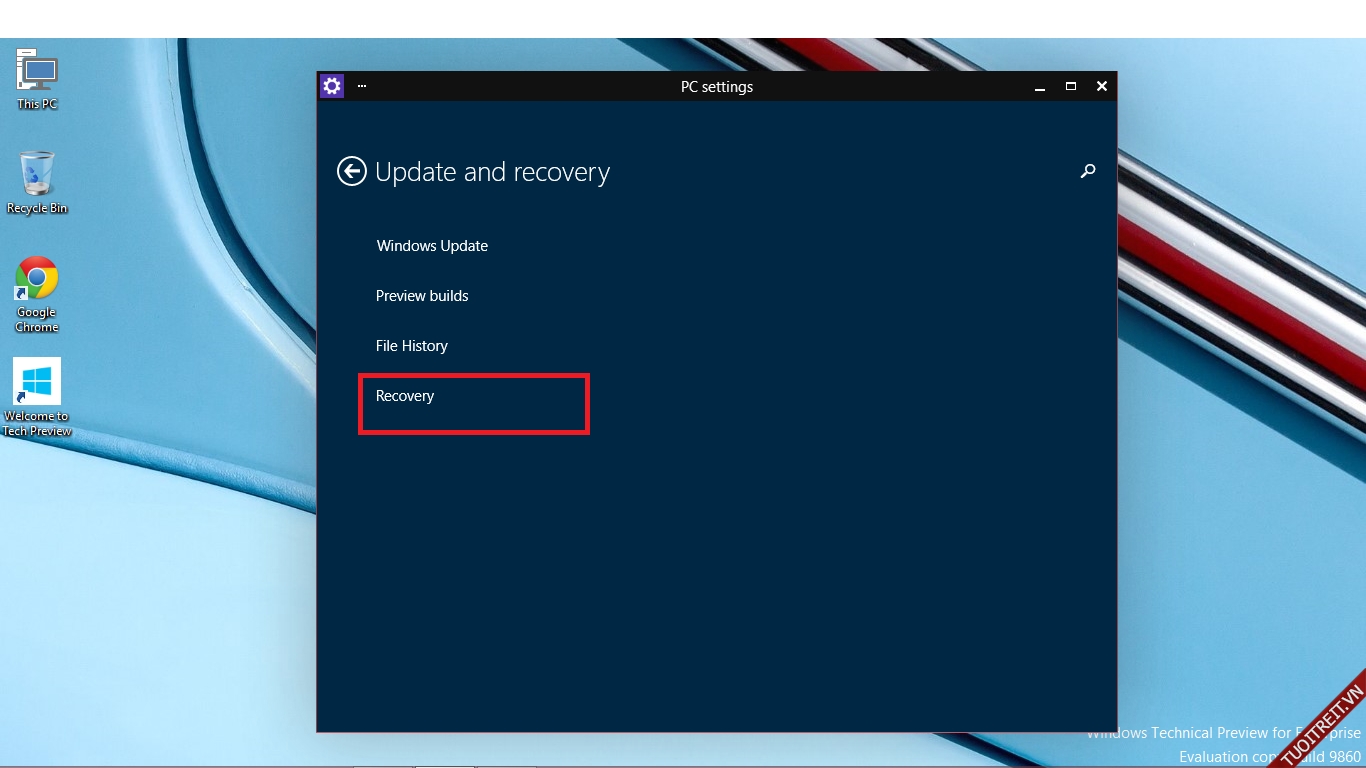The image size is (1366, 768).
Task: Open search with the magnifier icon
Action: tap(1088, 171)
